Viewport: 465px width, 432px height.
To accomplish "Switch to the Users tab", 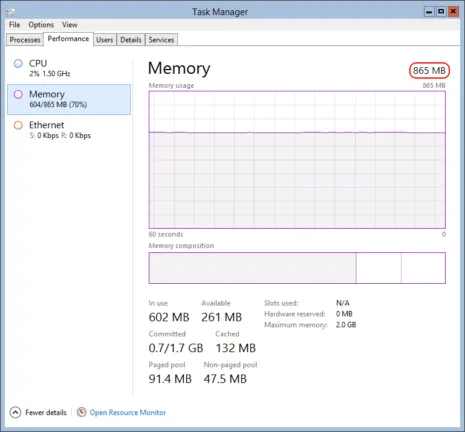I will [105, 40].
